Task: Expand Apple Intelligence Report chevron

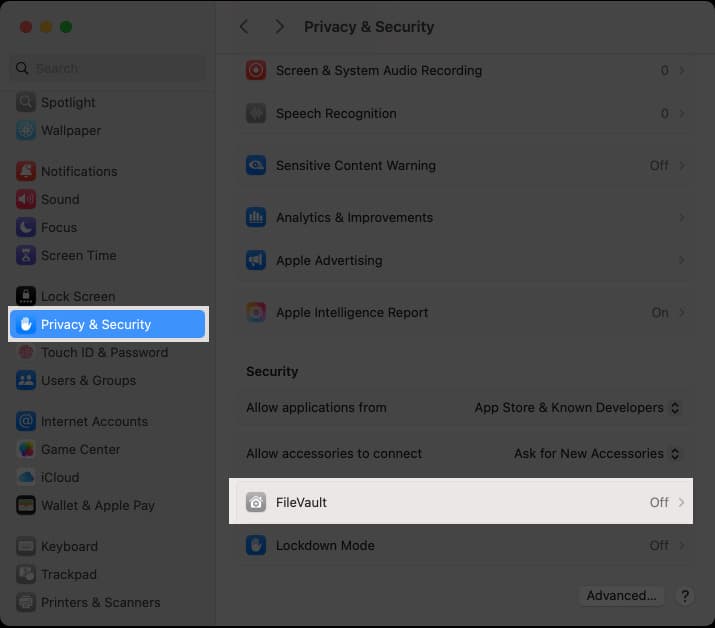Action: tap(682, 312)
